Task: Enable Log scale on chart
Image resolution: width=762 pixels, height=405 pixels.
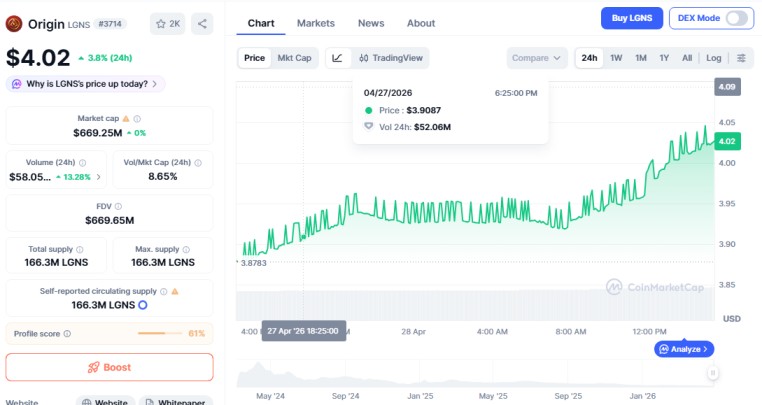Action: (x=713, y=58)
